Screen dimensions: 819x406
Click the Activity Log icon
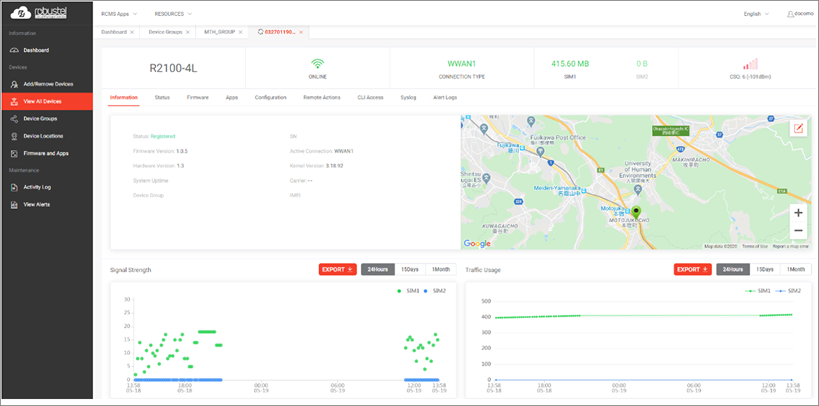[15, 187]
